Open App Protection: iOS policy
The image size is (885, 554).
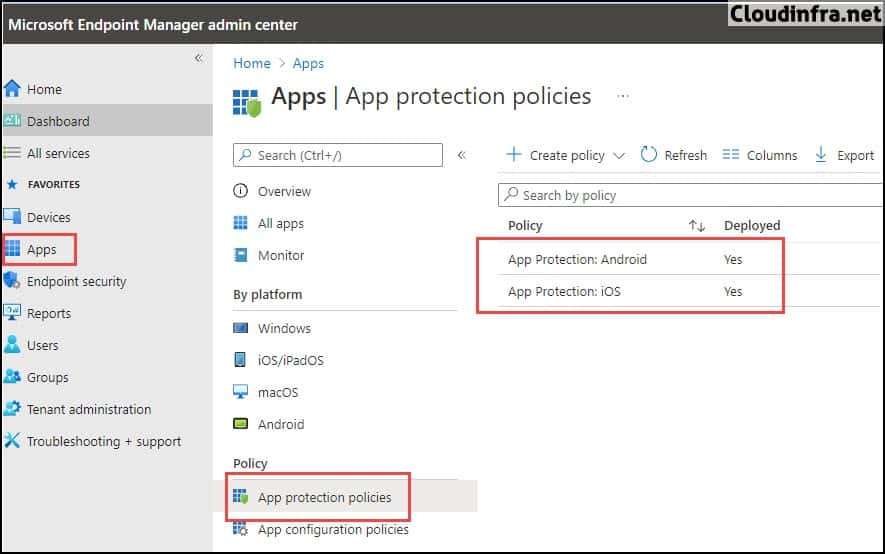(x=564, y=292)
